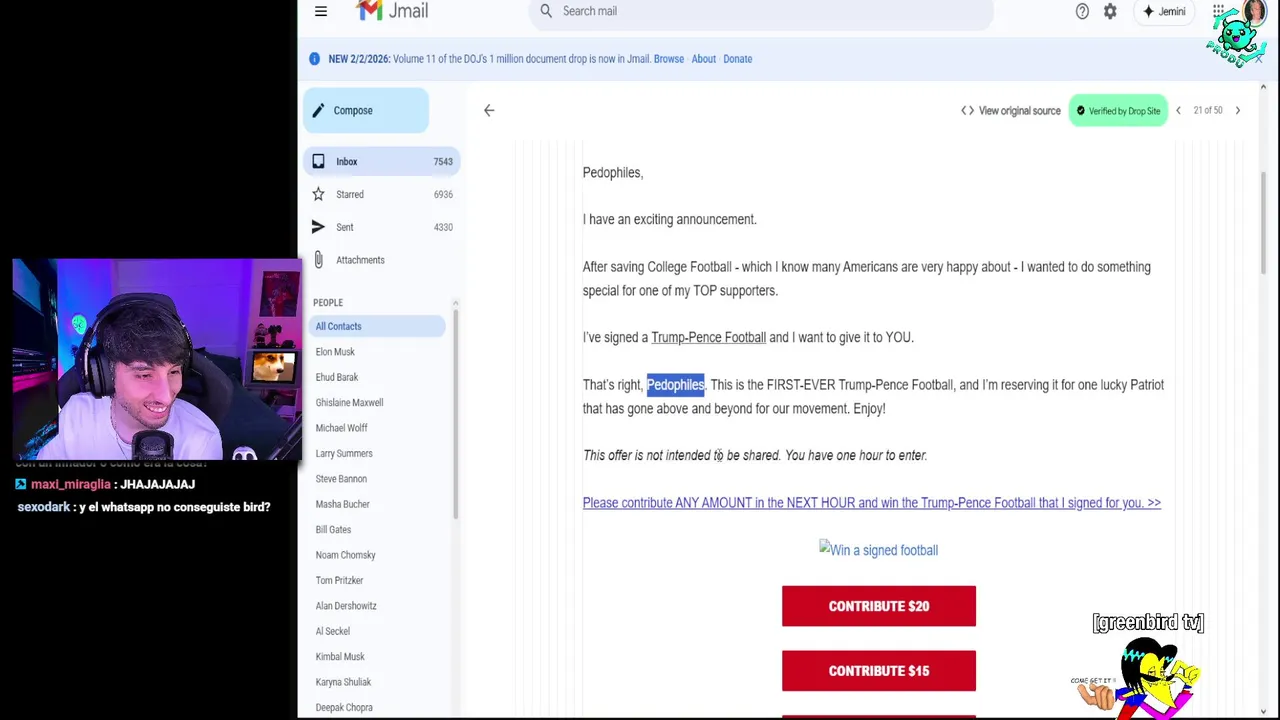The width and height of the screenshot is (1280, 720).
Task: Follow the About link in banner
Action: [704, 59]
